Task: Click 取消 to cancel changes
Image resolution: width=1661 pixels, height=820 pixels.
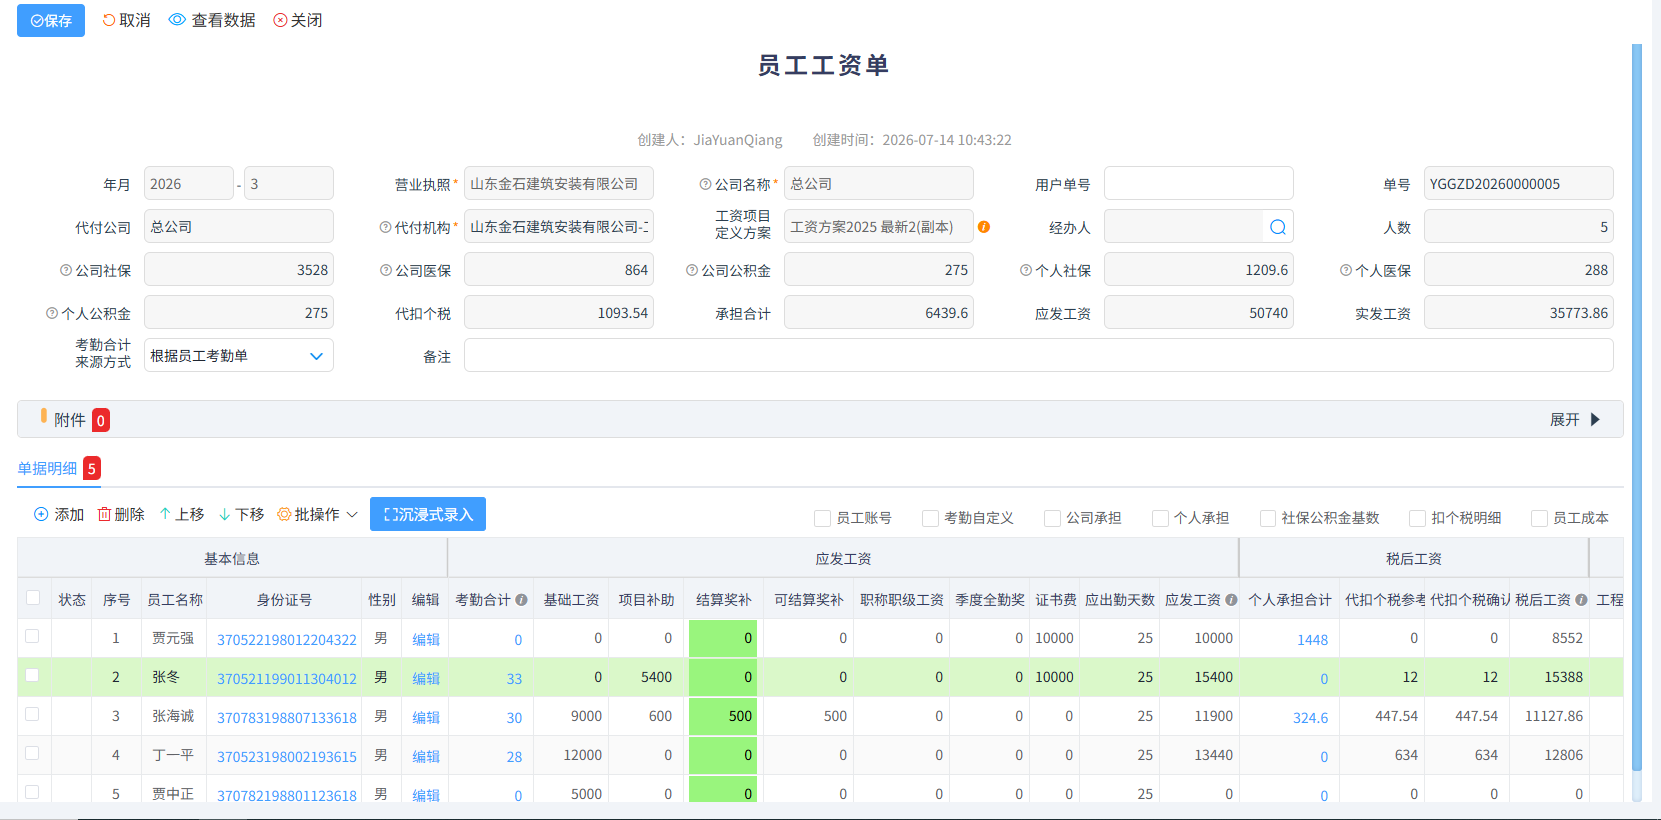Action: tap(126, 20)
